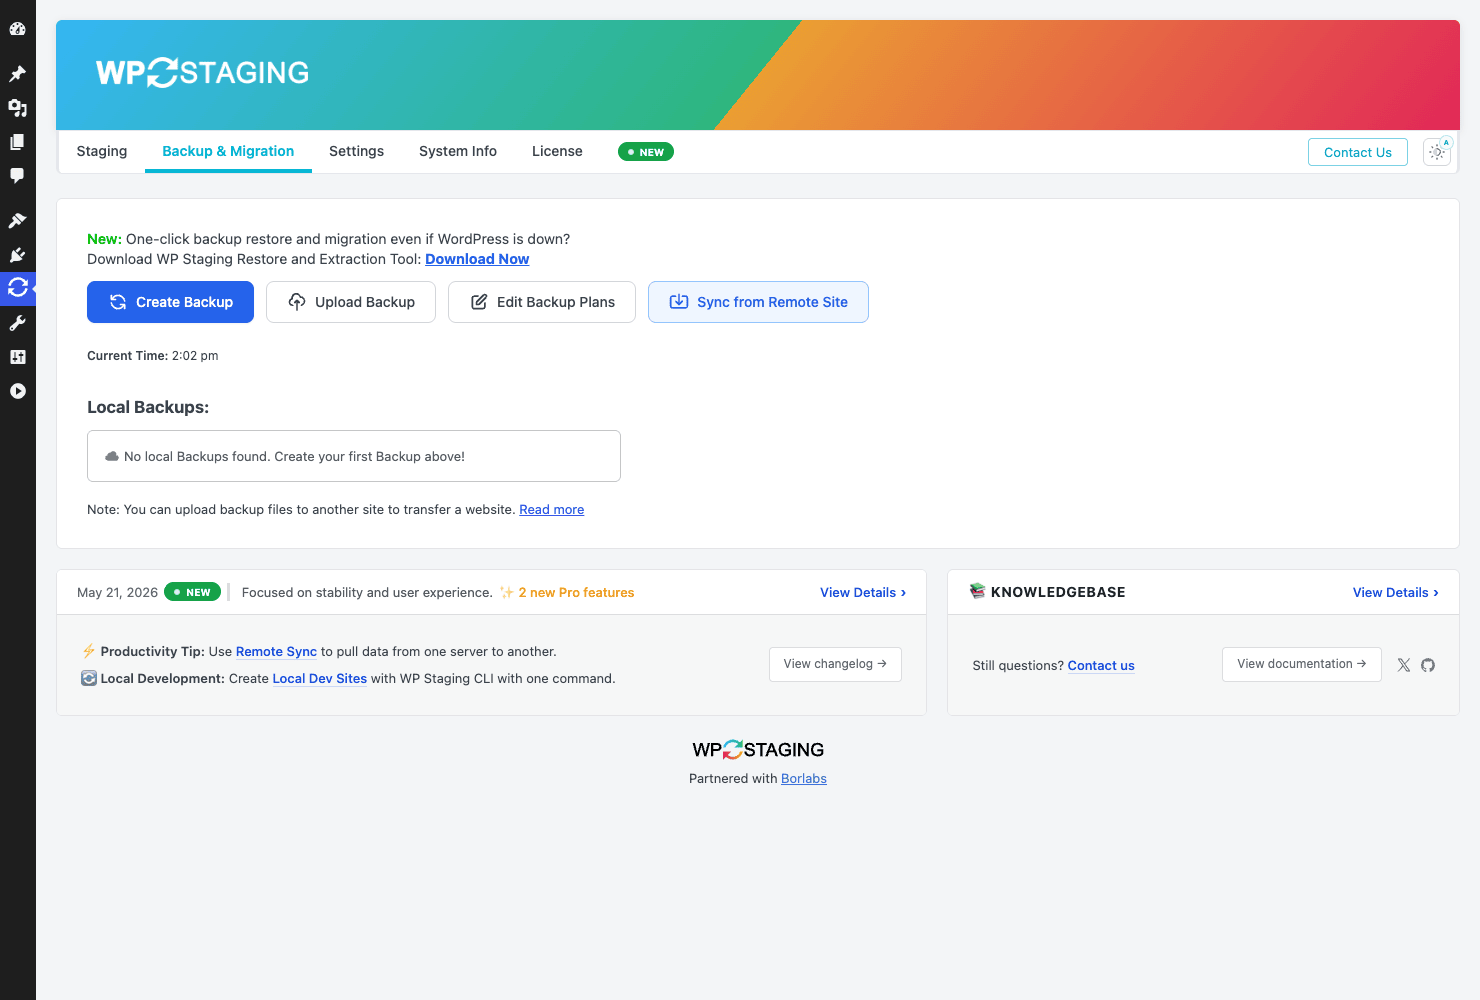Open Comments via the speech bubble icon
Screen dimensions: 1480x1000
click(17, 176)
